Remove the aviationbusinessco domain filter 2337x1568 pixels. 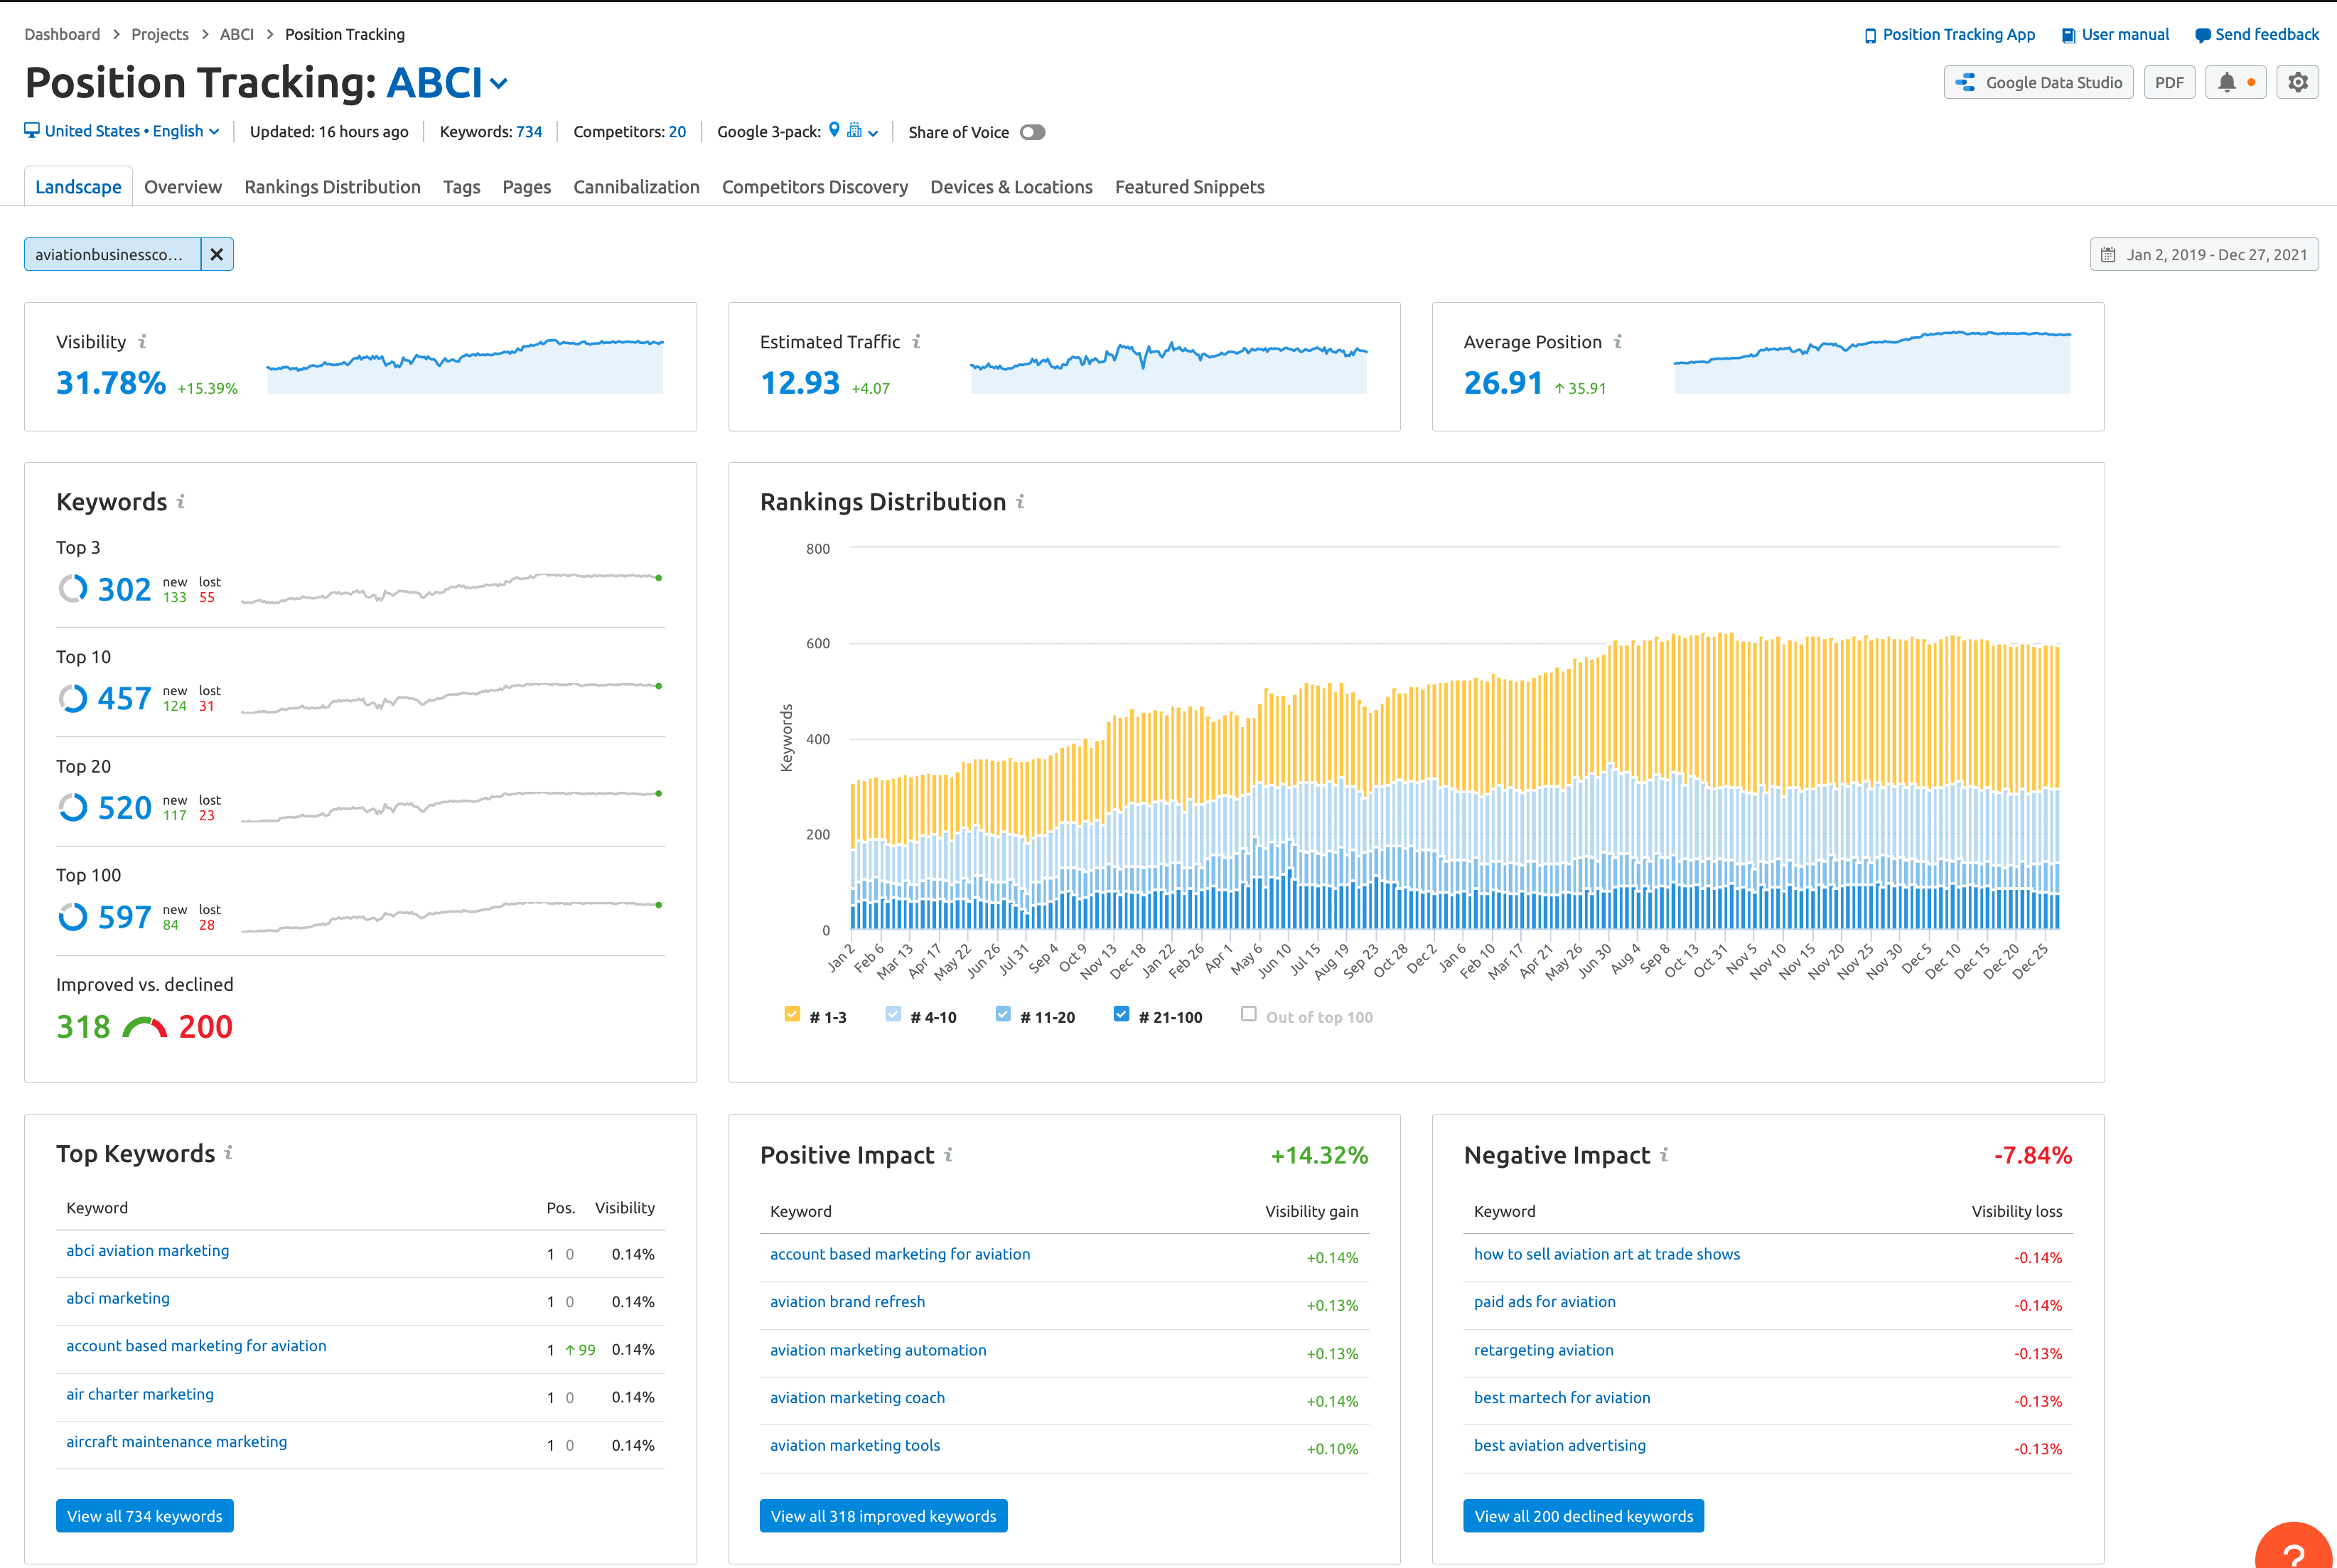point(217,255)
